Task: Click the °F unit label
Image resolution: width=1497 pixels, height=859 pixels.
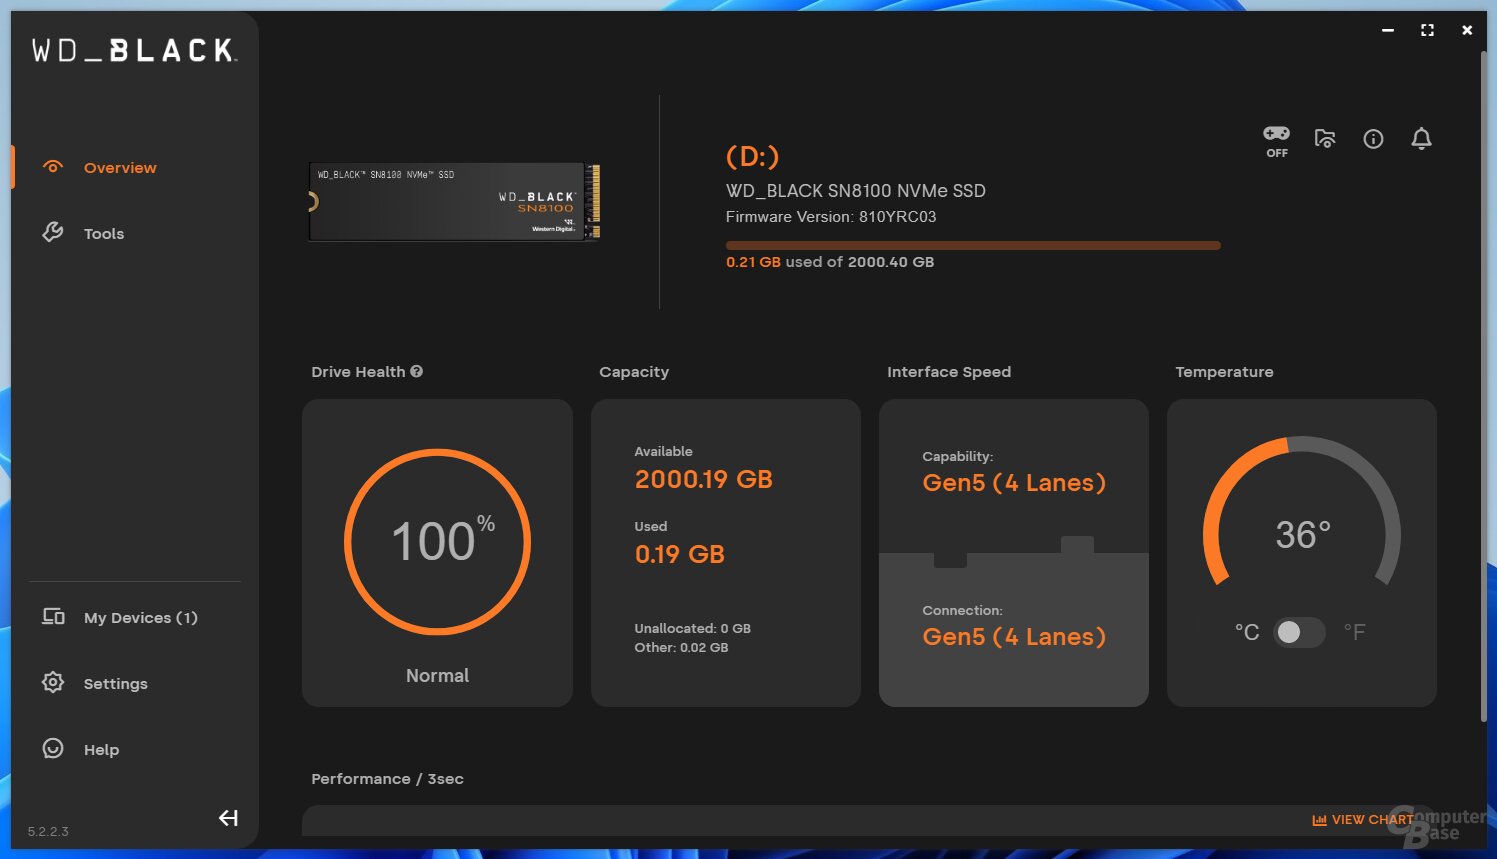Action: click(x=1354, y=632)
